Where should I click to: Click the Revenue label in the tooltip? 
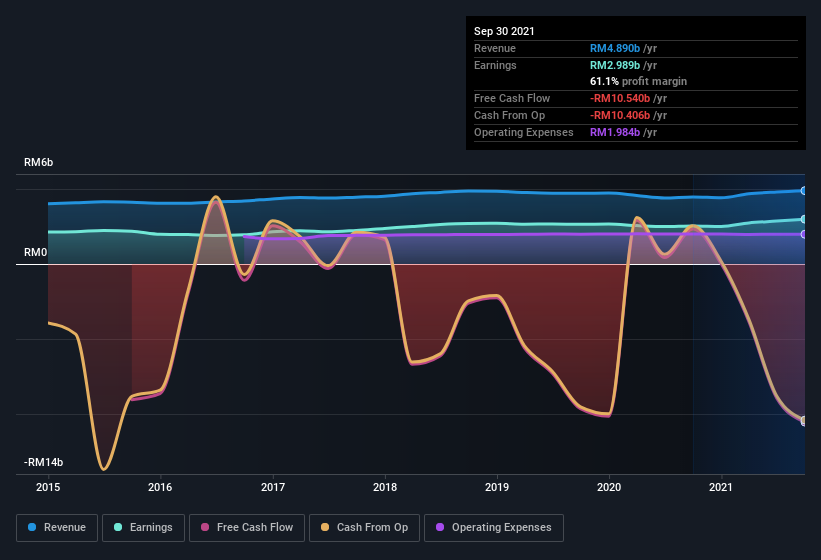point(495,48)
